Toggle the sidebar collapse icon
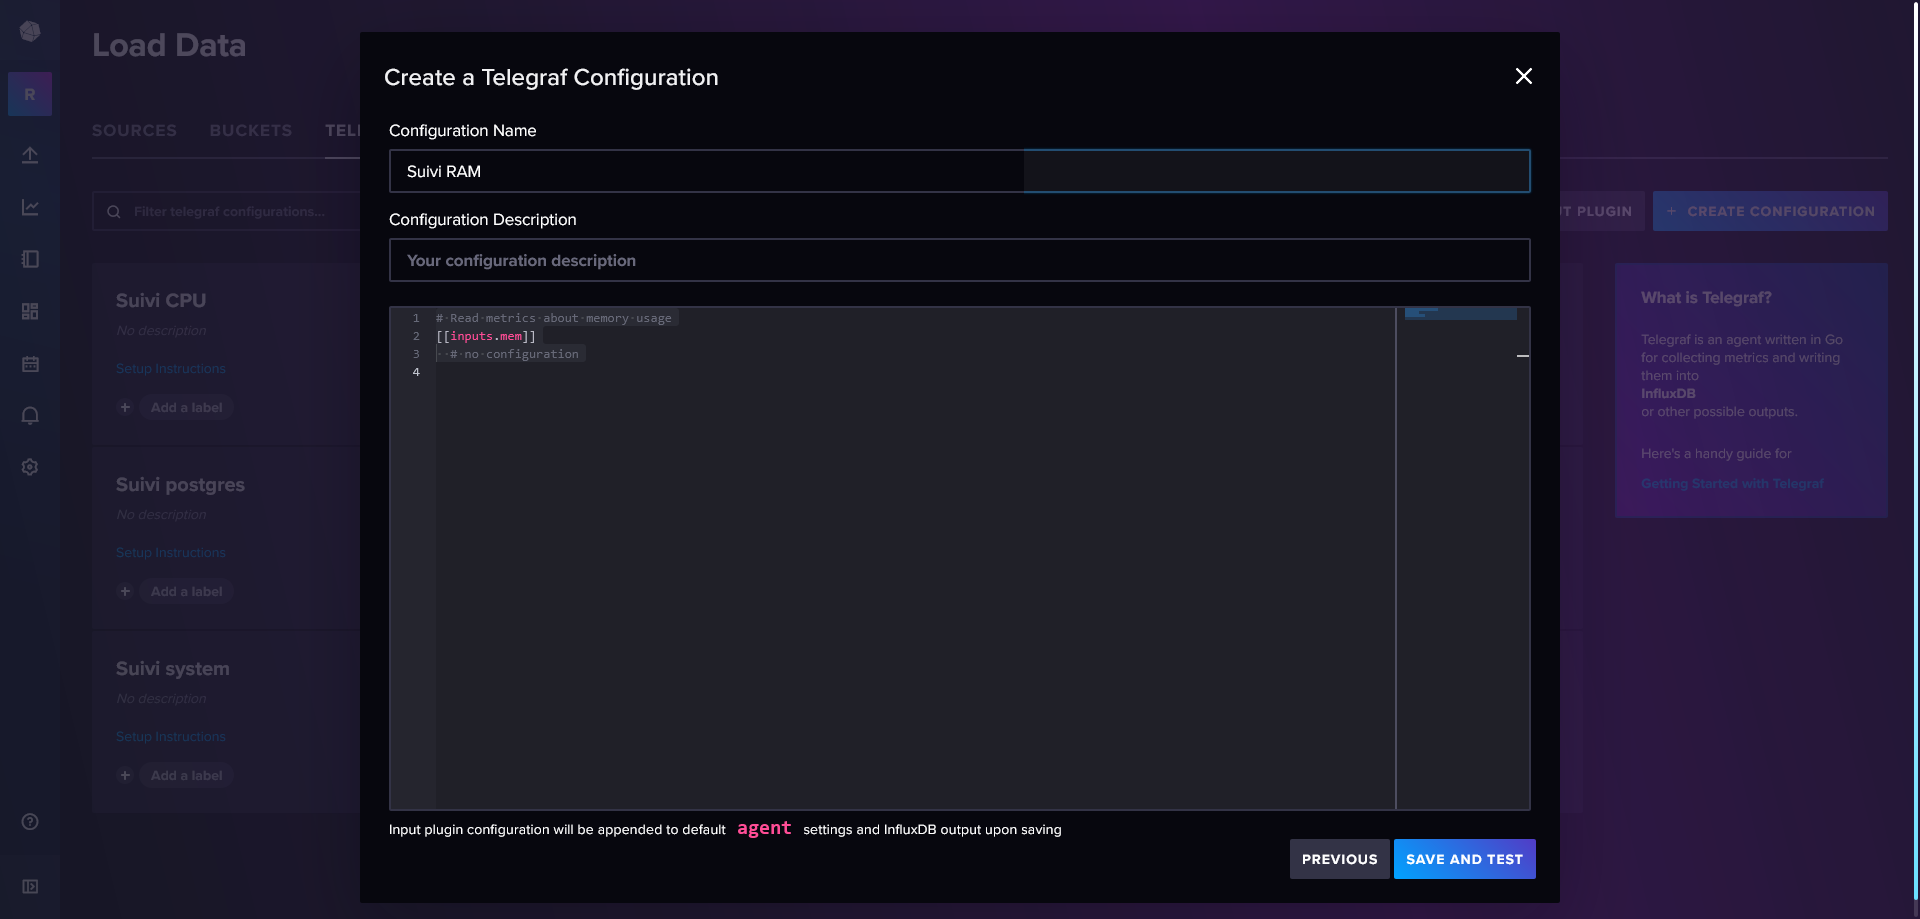The image size is (1920, 919). [30, 886]
